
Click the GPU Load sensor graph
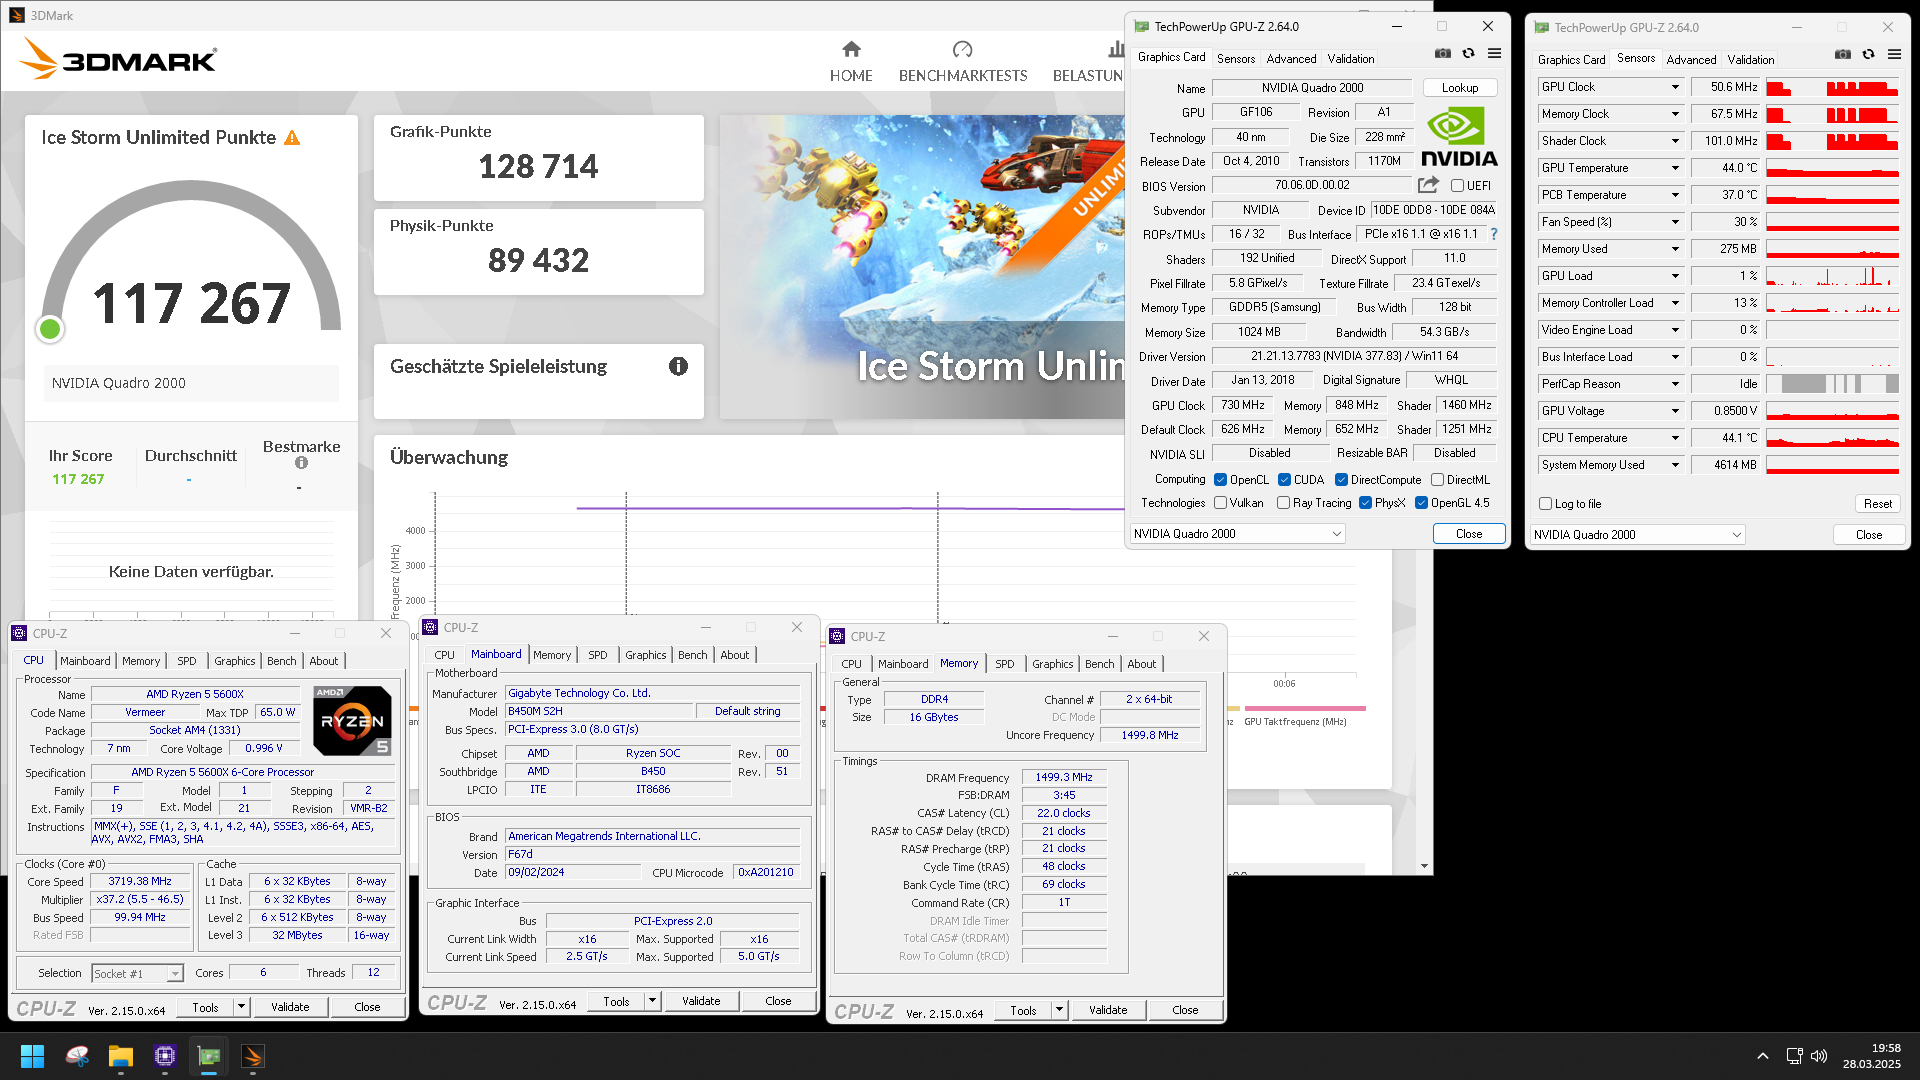tap(1832, 276)
